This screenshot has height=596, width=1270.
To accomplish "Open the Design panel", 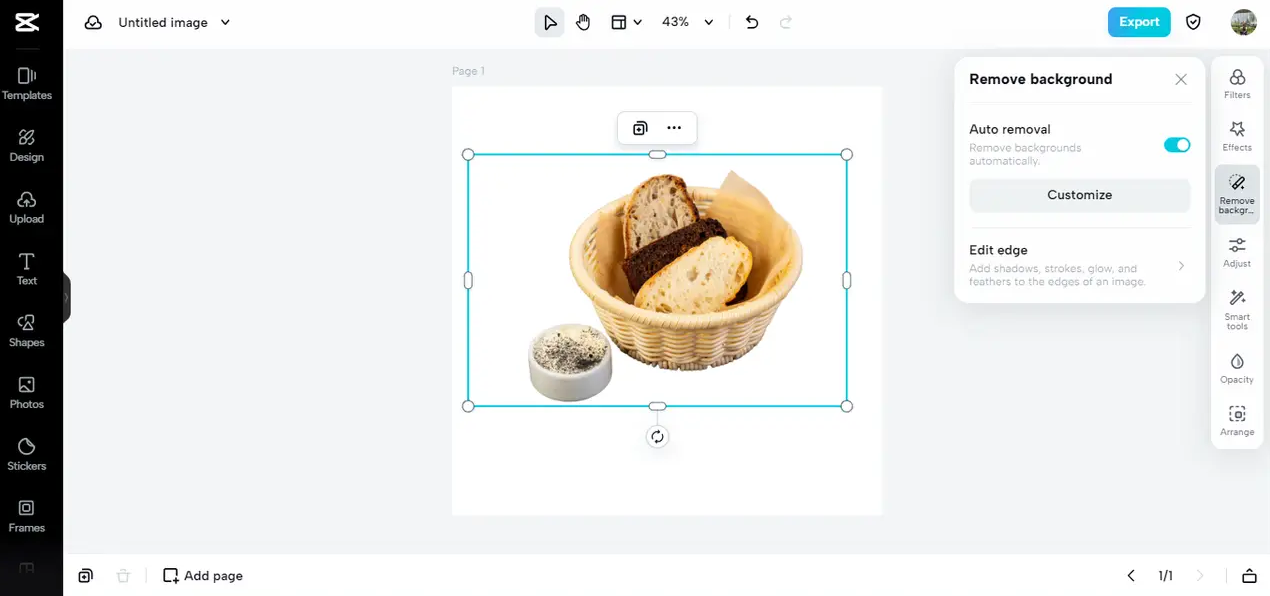I will [x=27, y=146].
